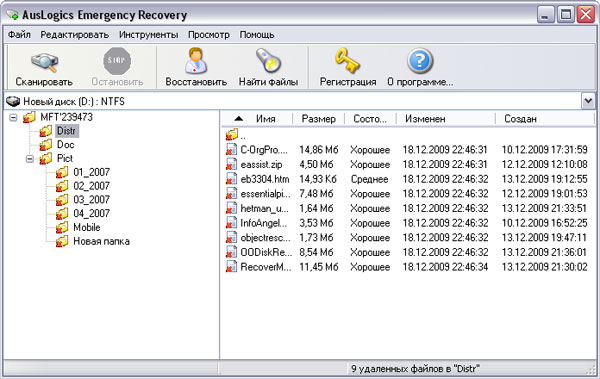The height and width of the screenshot is (379, 600).
Task: Click the 14,86 Мб size cell
Action: point(319,150)
